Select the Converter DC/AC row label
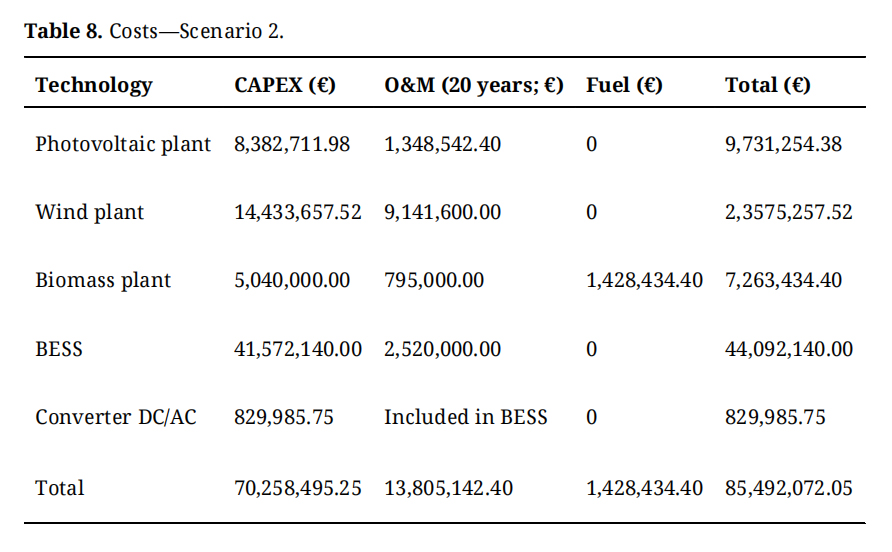Image resolution: width=892 pixels, height=552 pixels. coord(116,417)
